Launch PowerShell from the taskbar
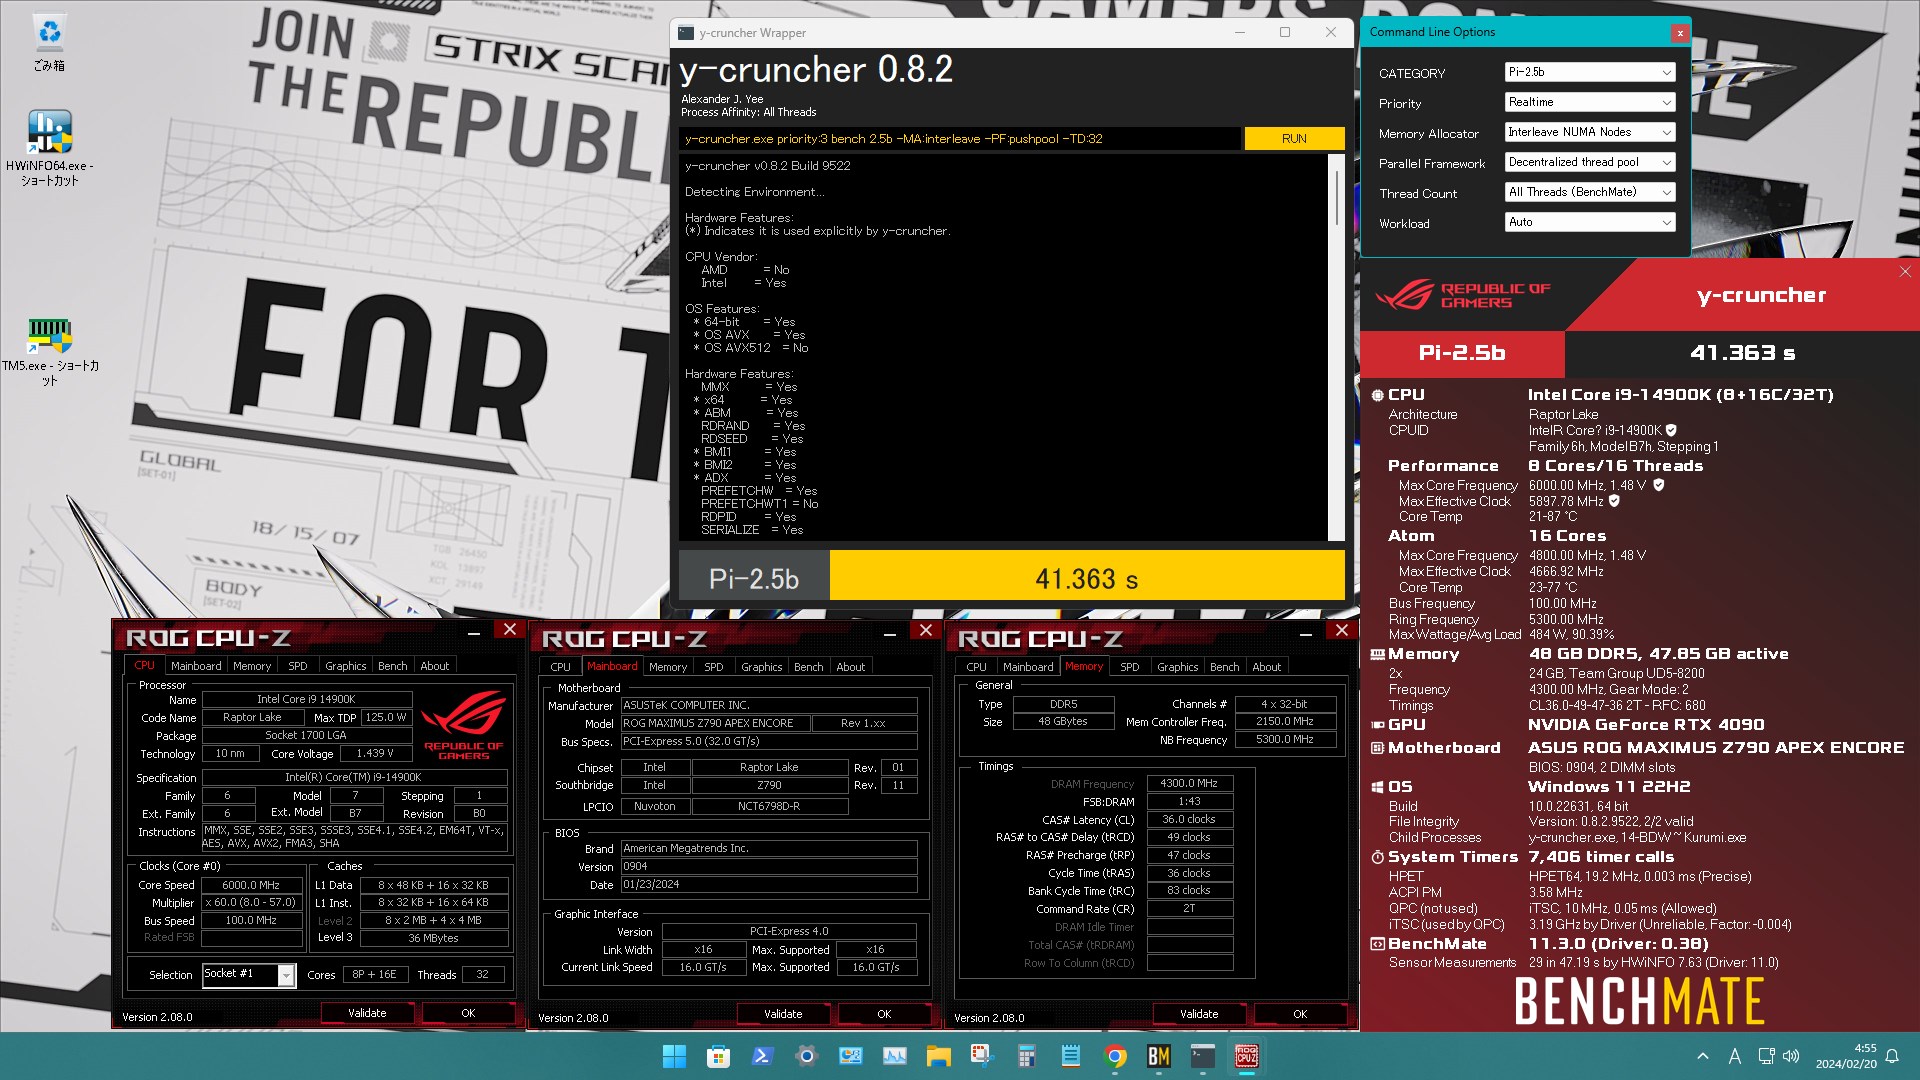This screenshot has height=1080, width=1920. (762, 1056)
